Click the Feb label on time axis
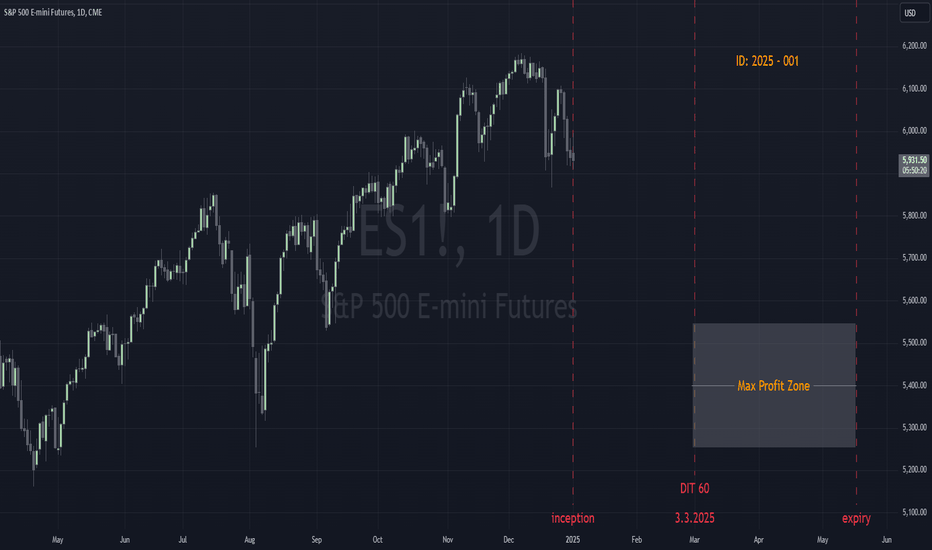The image size is (932, 550). coord(637,540)
